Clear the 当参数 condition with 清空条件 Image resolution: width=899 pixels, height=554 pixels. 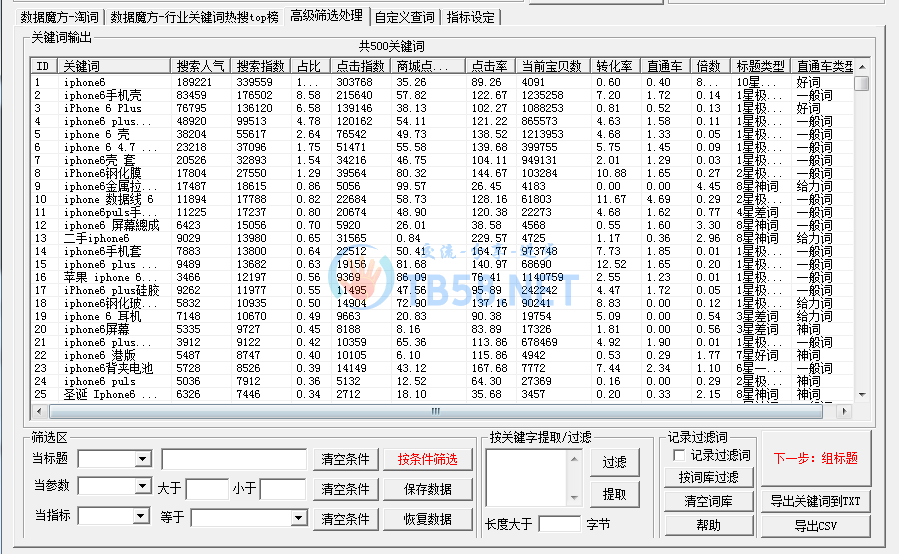(345, 489)
